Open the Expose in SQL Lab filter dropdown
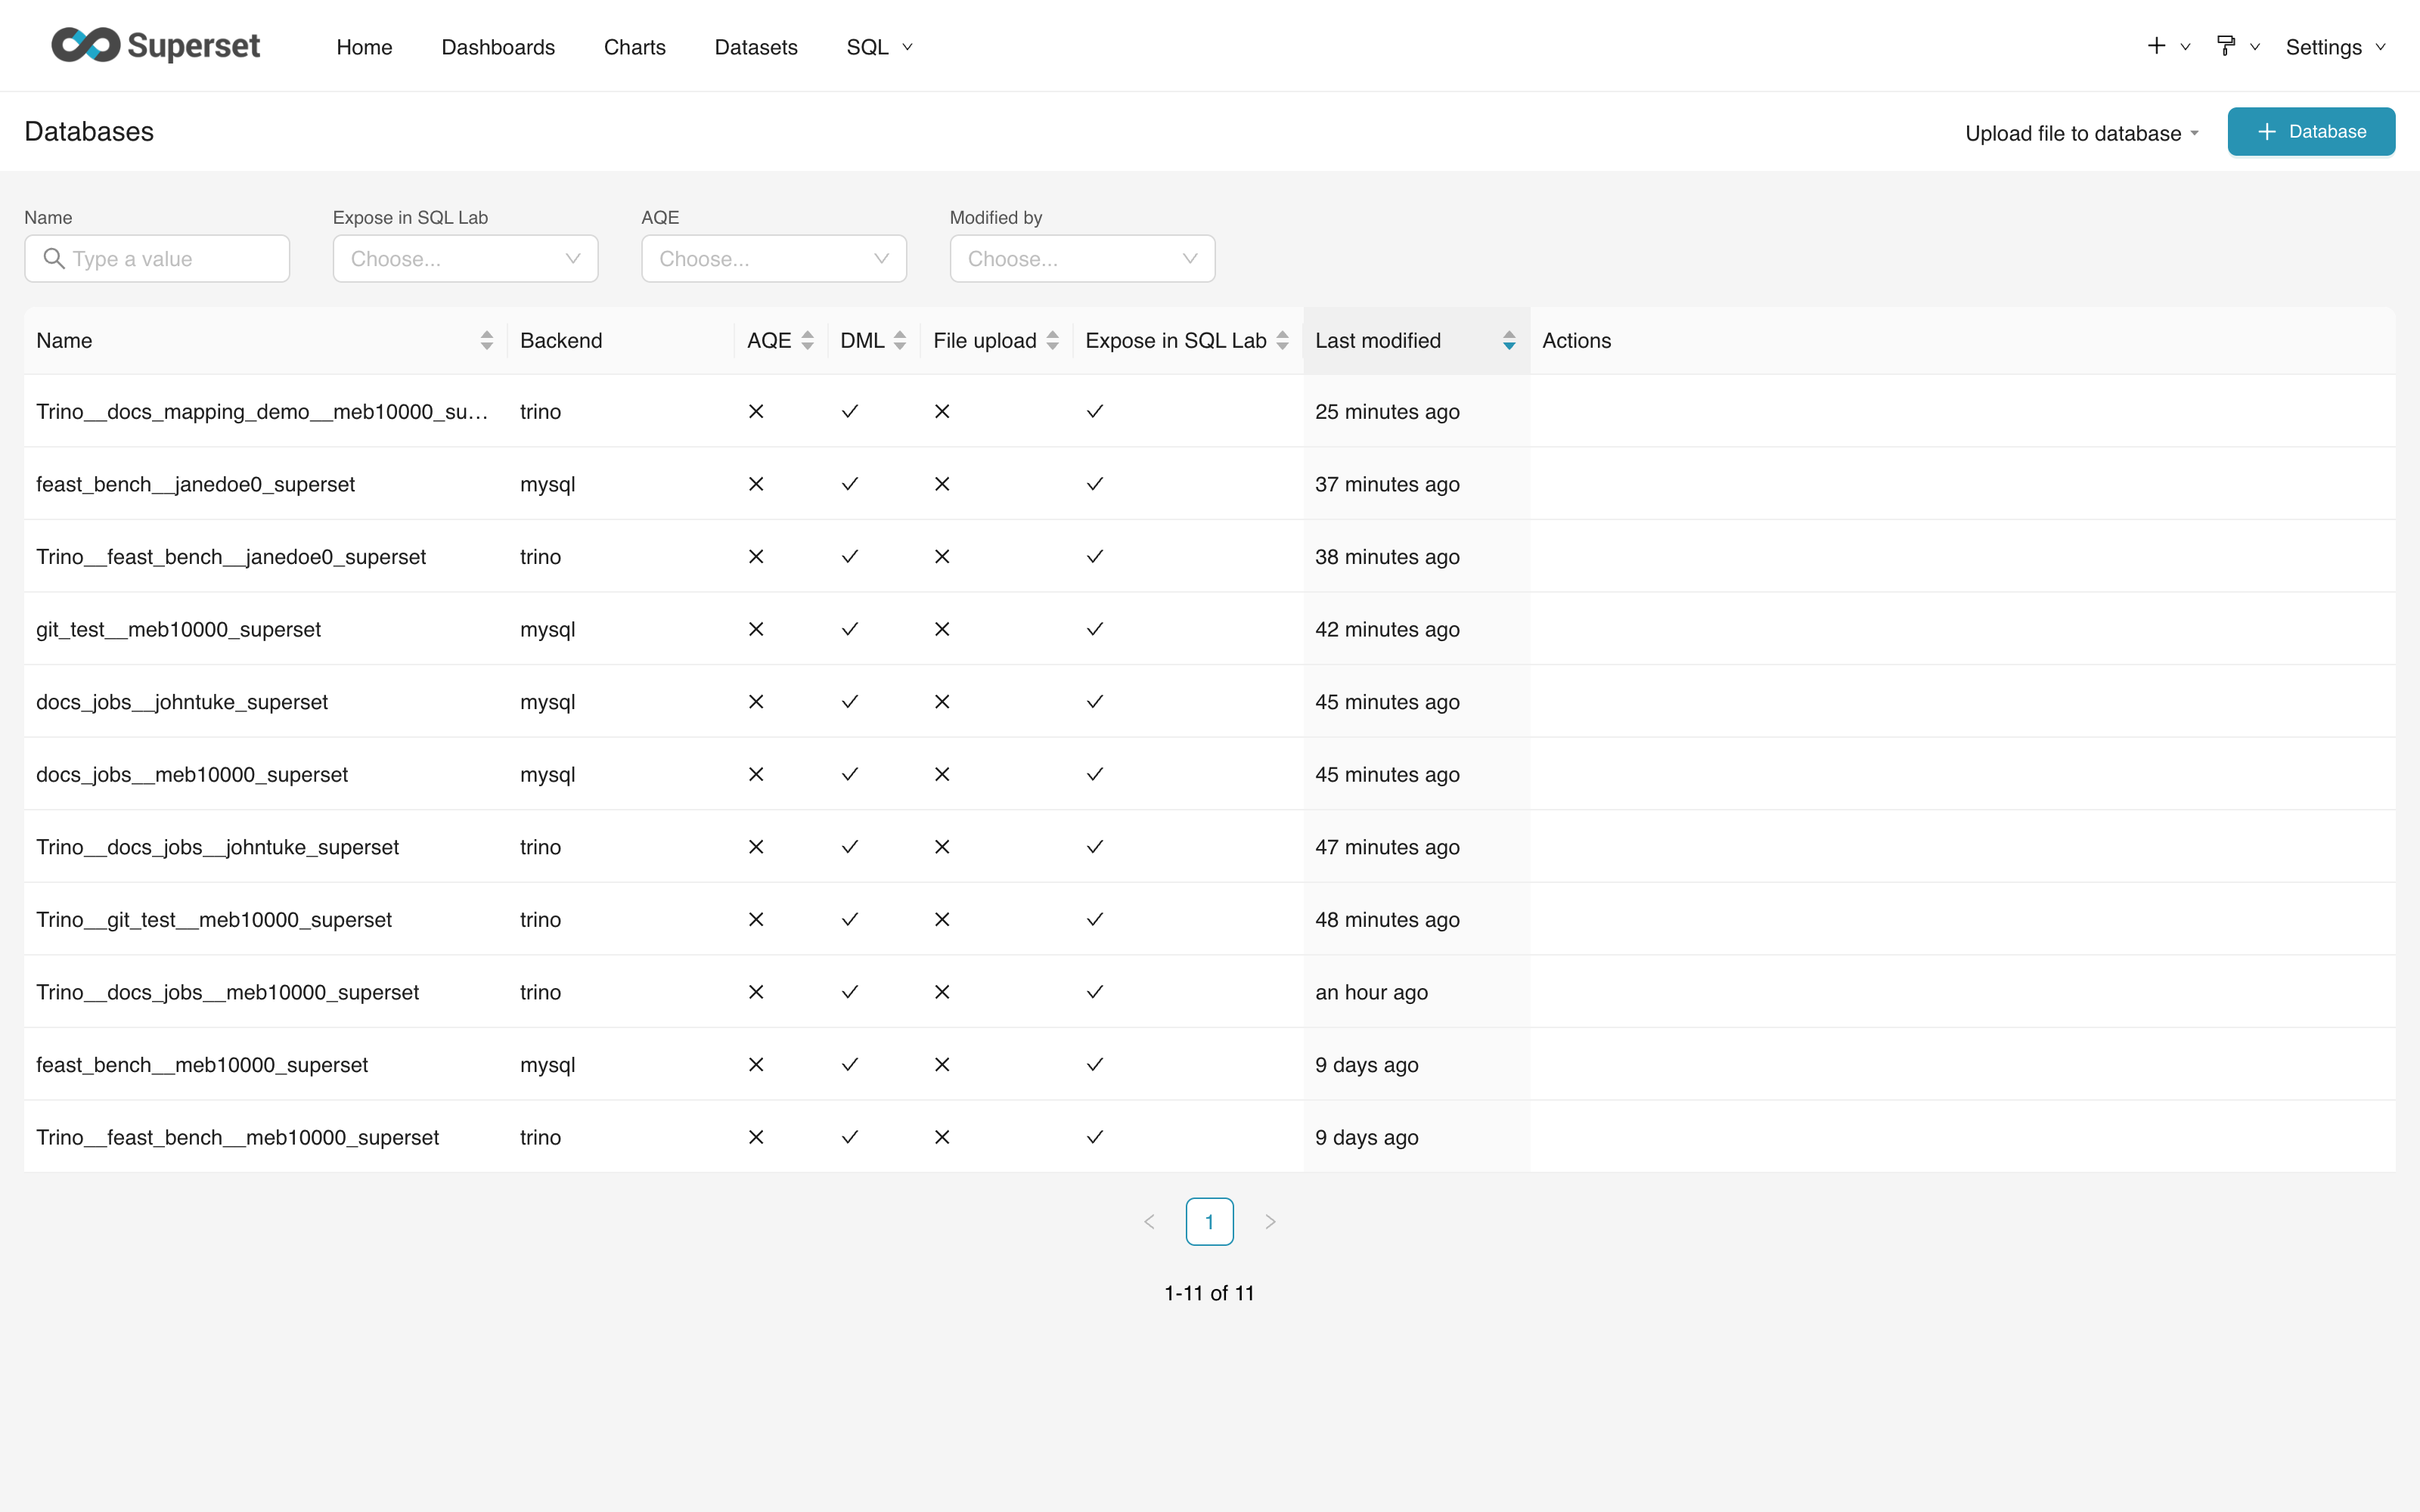Image resolution: width=2420 pixels, height=1512 pixels. [465, 259]
